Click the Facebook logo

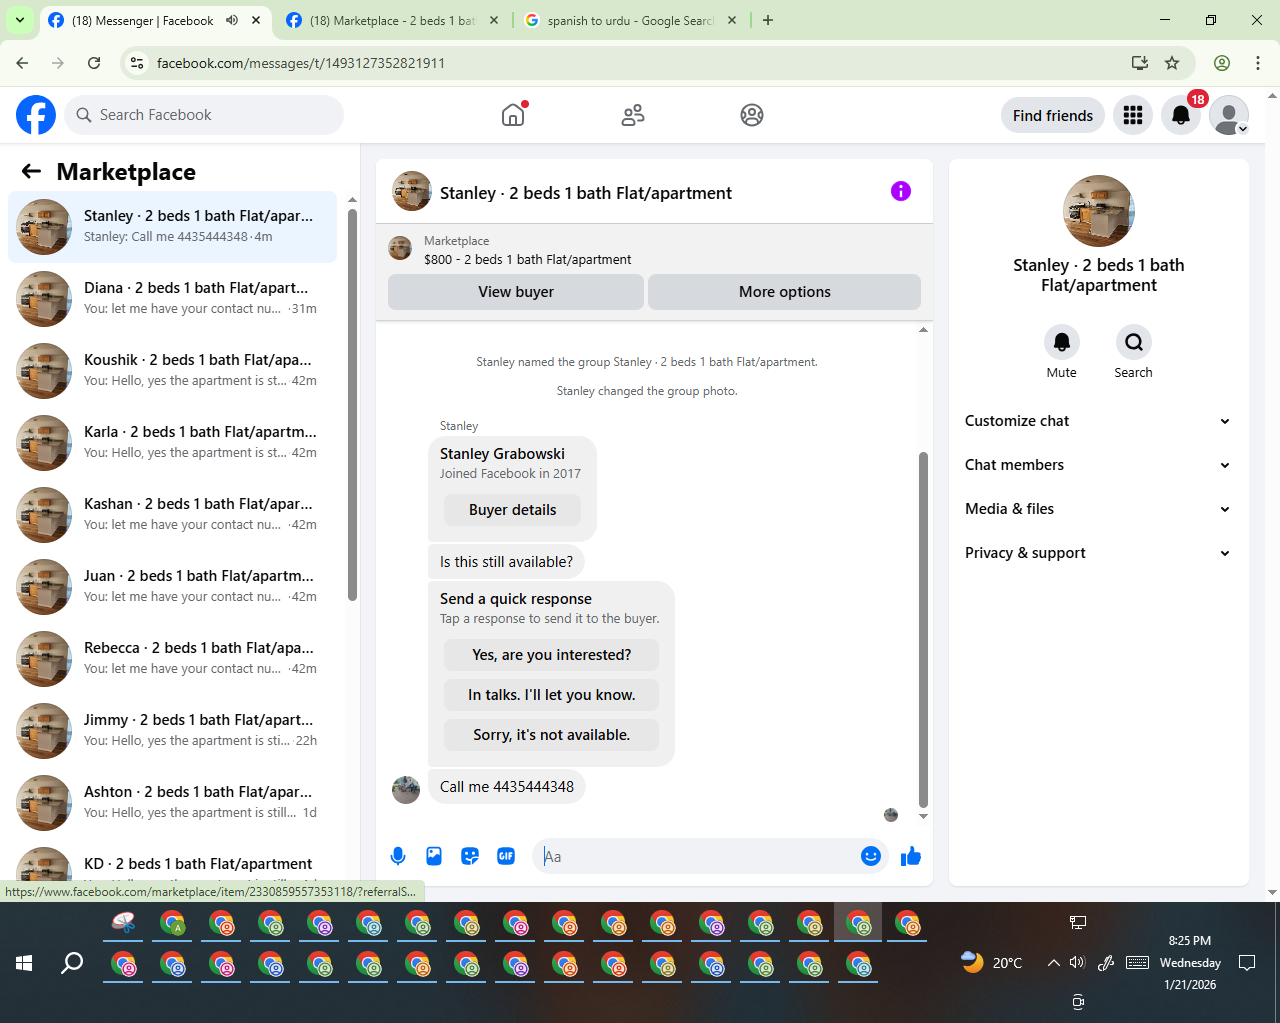pos(36,115)
